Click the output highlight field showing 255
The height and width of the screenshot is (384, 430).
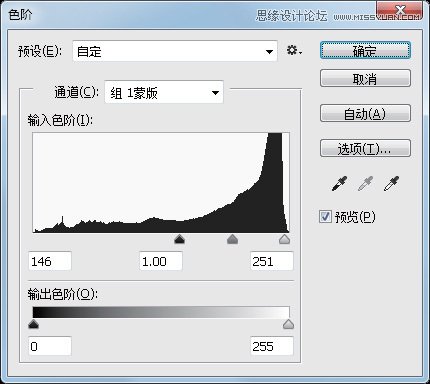coord(272,346)
